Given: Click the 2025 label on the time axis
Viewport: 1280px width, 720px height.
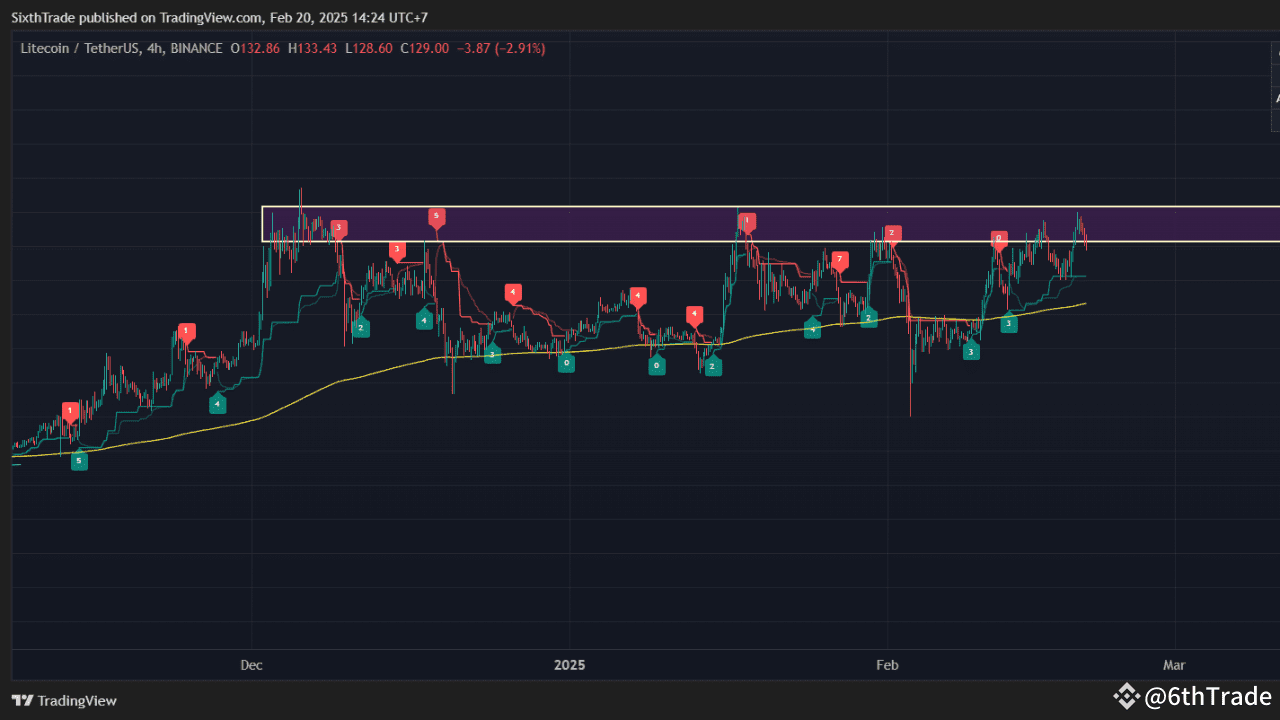Looking at the screenshot, I should pyautogui.click(x=570, y=664).
